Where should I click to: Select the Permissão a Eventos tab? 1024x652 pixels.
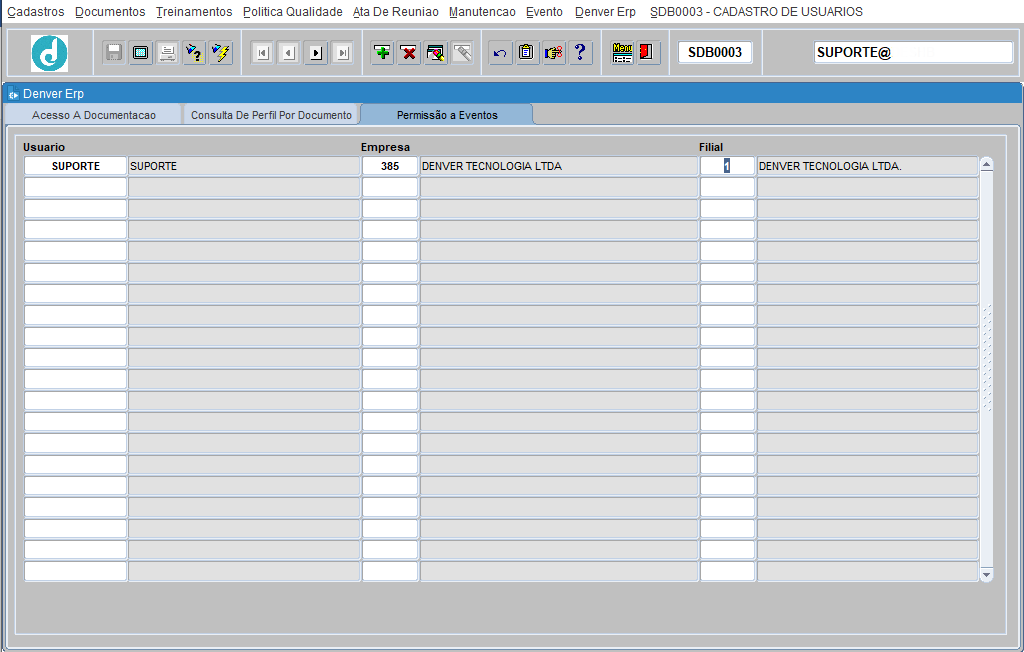(447, 115)
